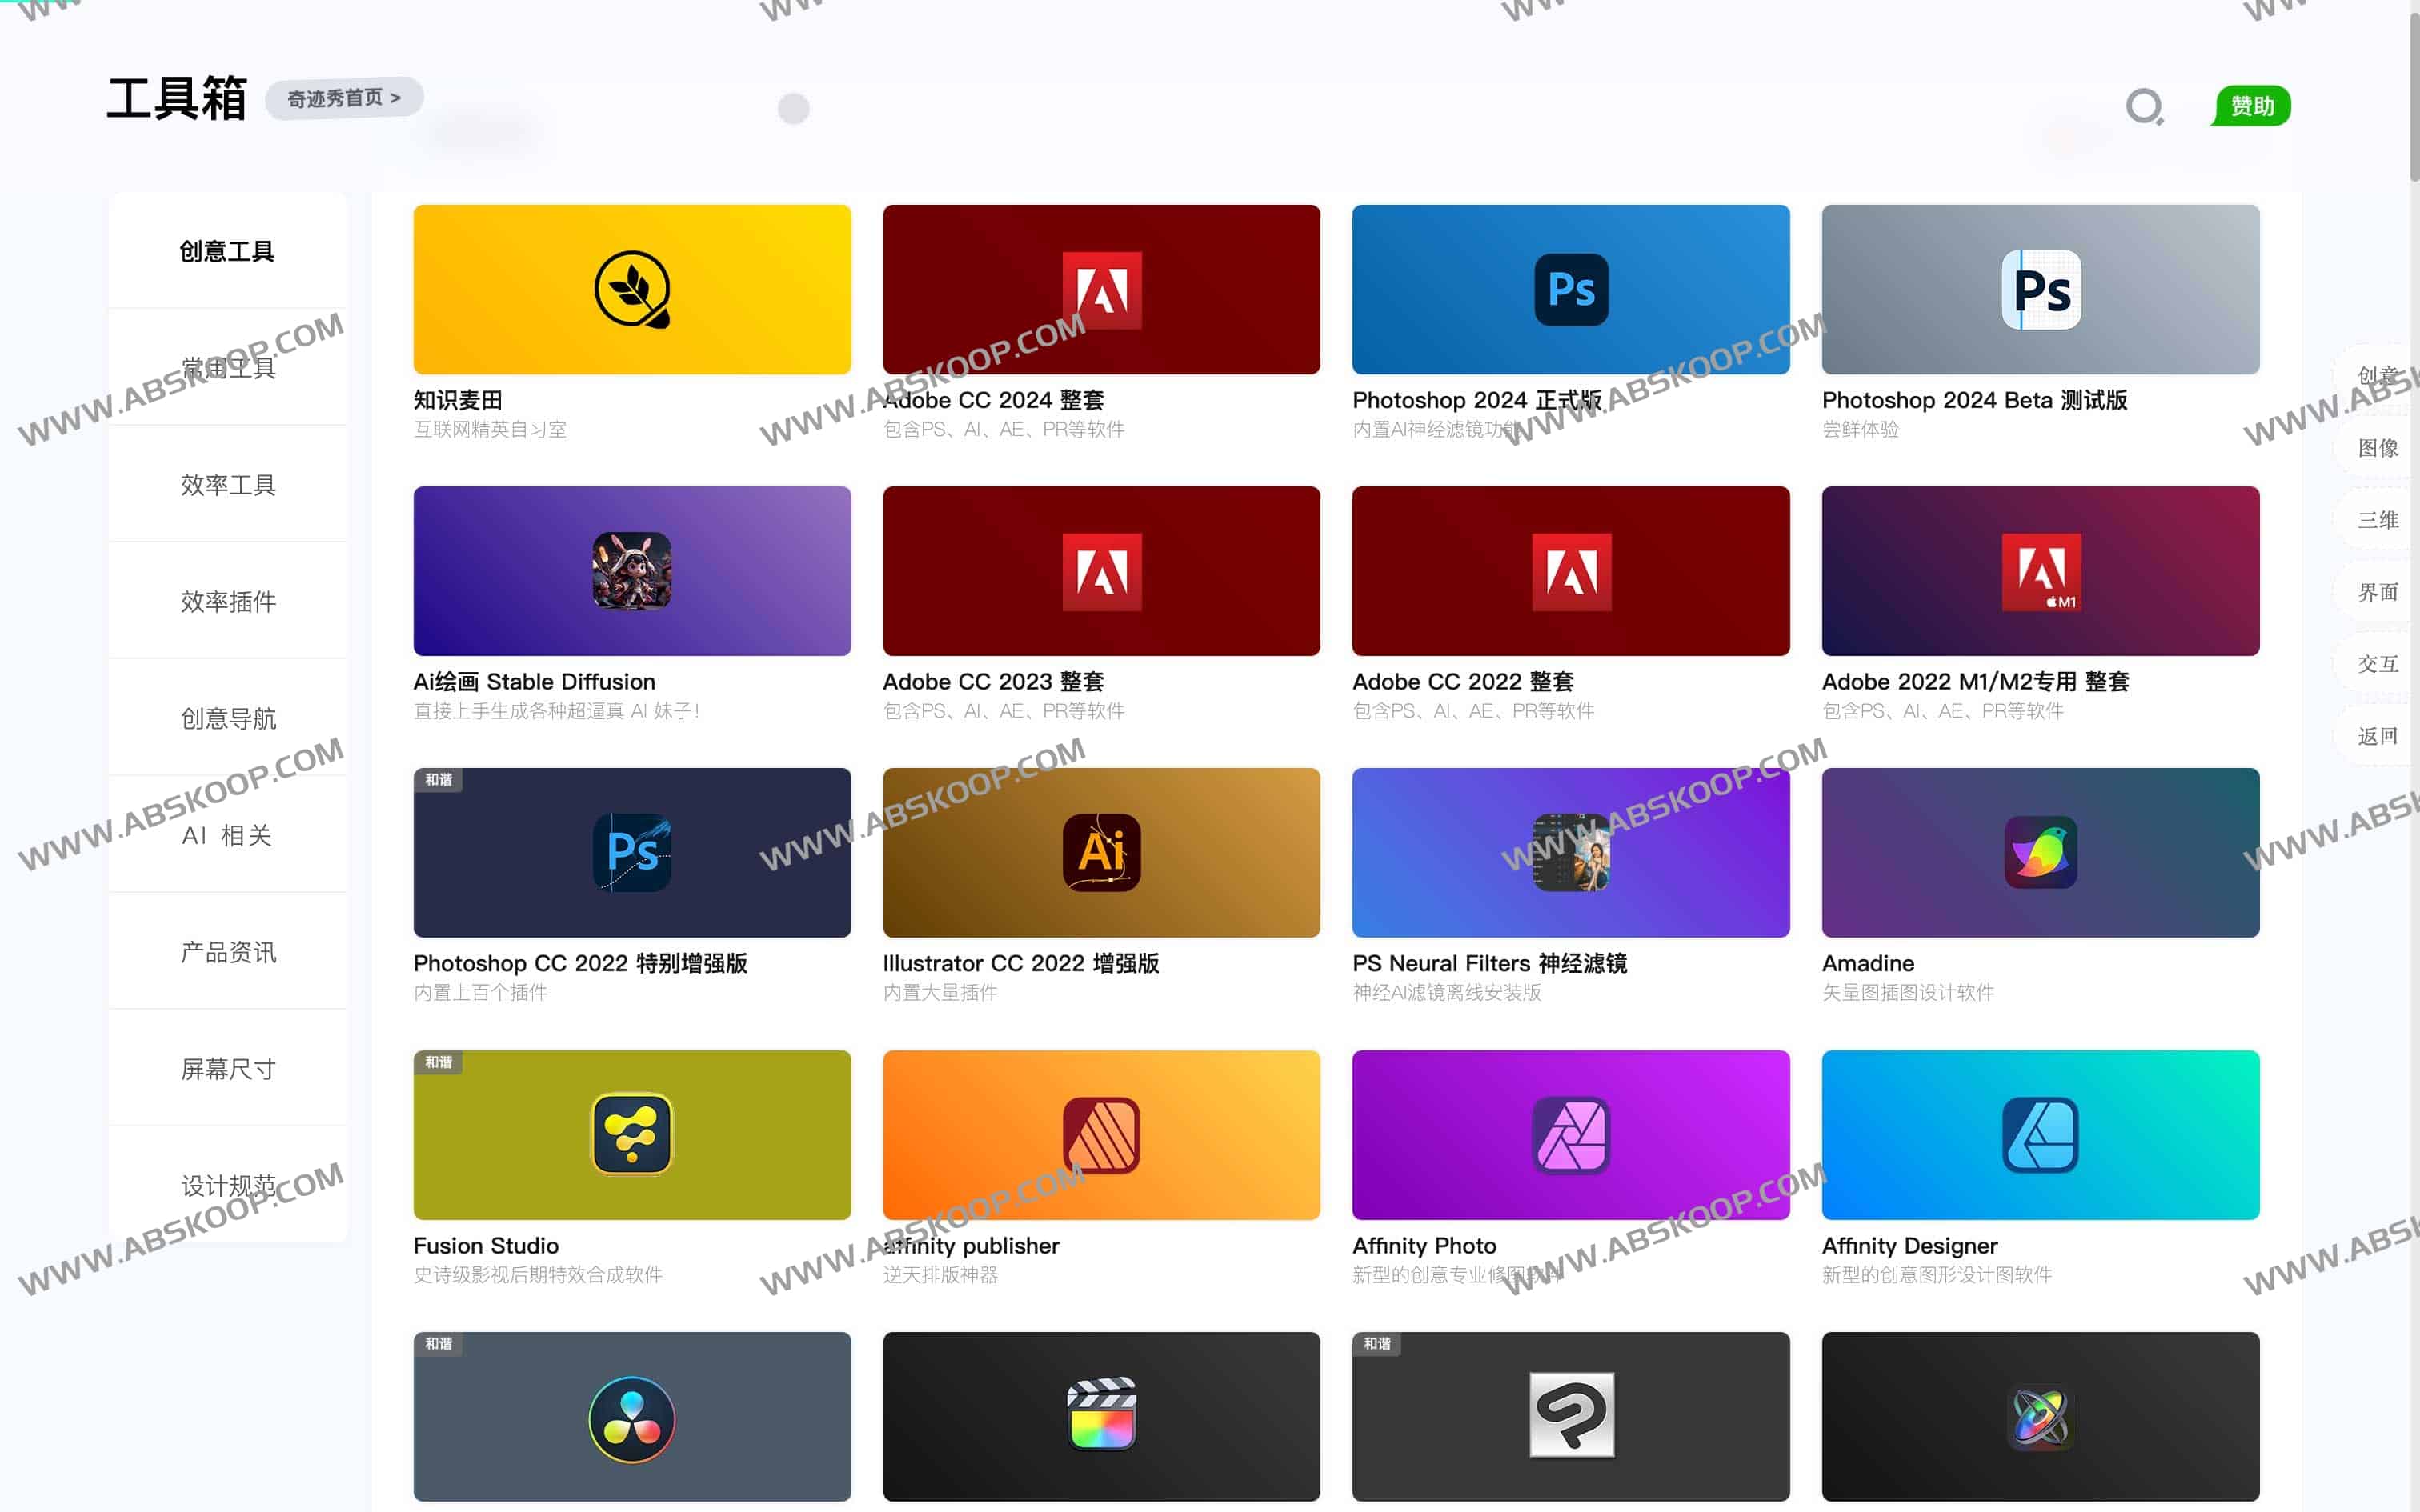The width and height of the screenshot is (2420, 1512).
Task: Jump to 界面 section in right nav
Action: point(2377,592)
